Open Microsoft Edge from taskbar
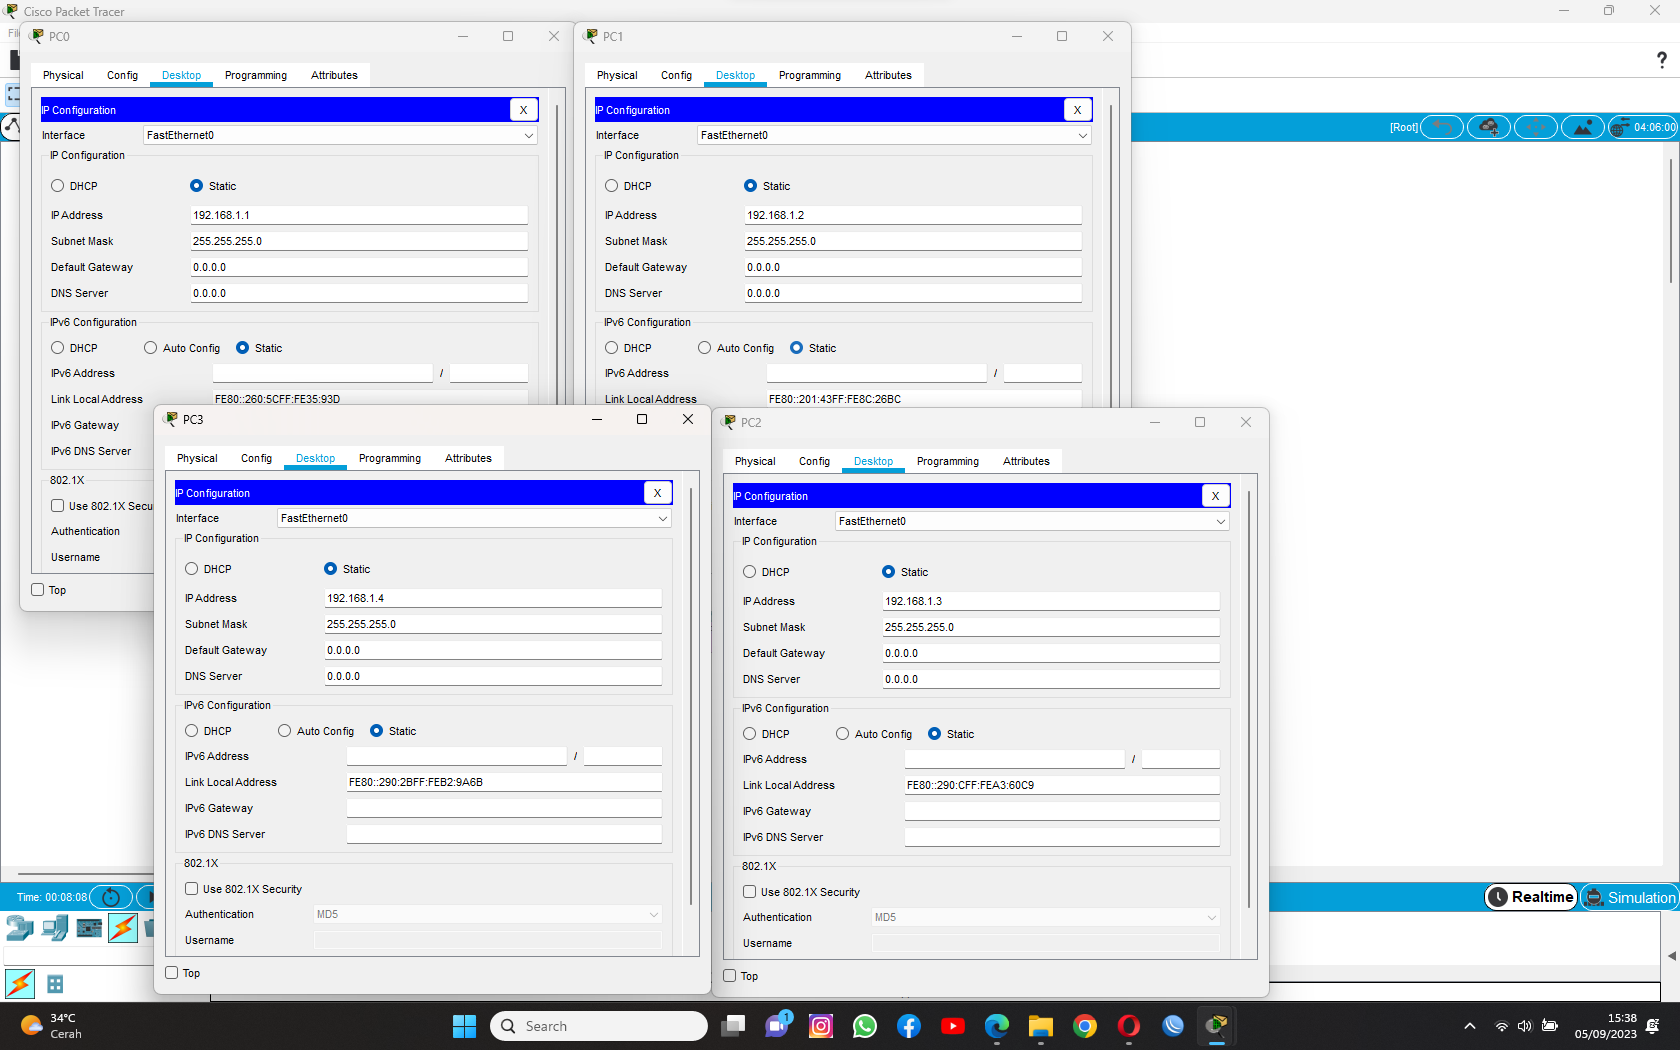Viewport: 1680px width, 1050px height. [997, 1026]
